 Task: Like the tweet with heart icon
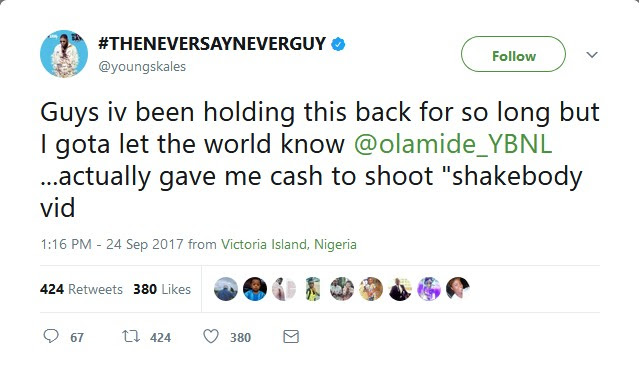coord(211,337)
